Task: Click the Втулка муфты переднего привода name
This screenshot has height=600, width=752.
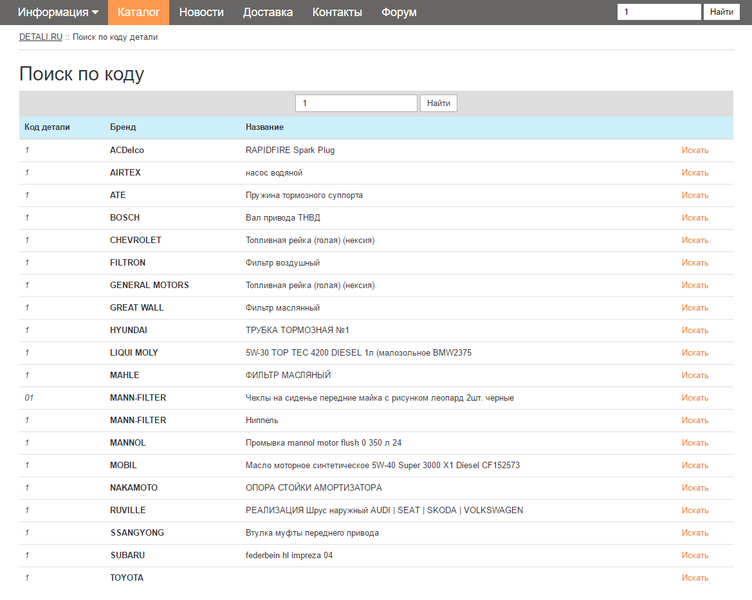Action: (312, 533)
